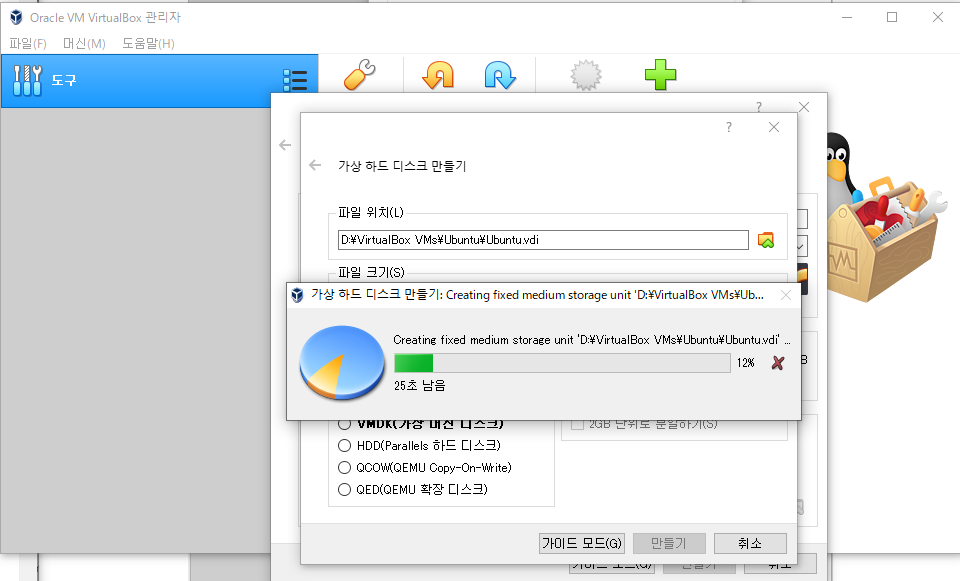The image size is (960, 581).
Task: Close the progress dialog window
Action: tap(786, 296)
